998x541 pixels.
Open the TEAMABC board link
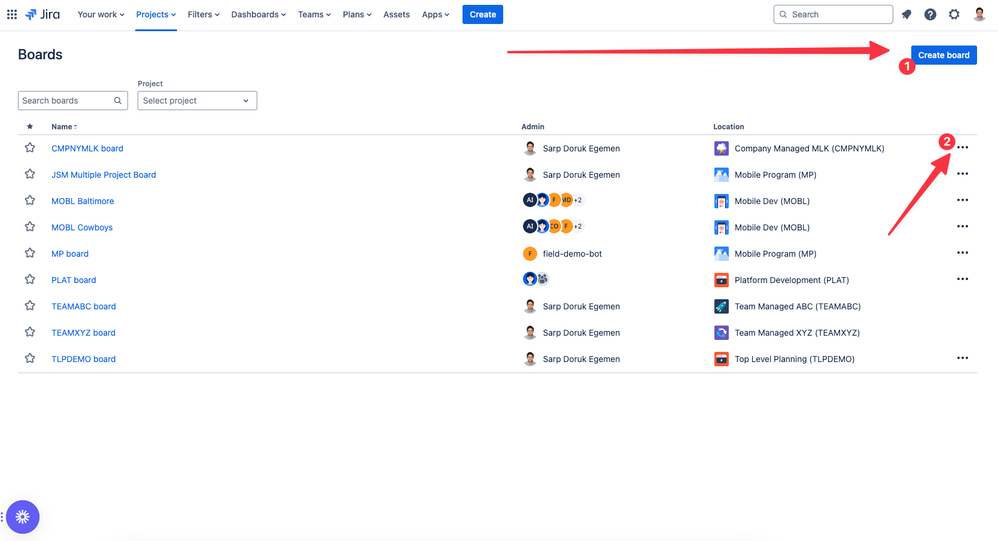point(83,306)
